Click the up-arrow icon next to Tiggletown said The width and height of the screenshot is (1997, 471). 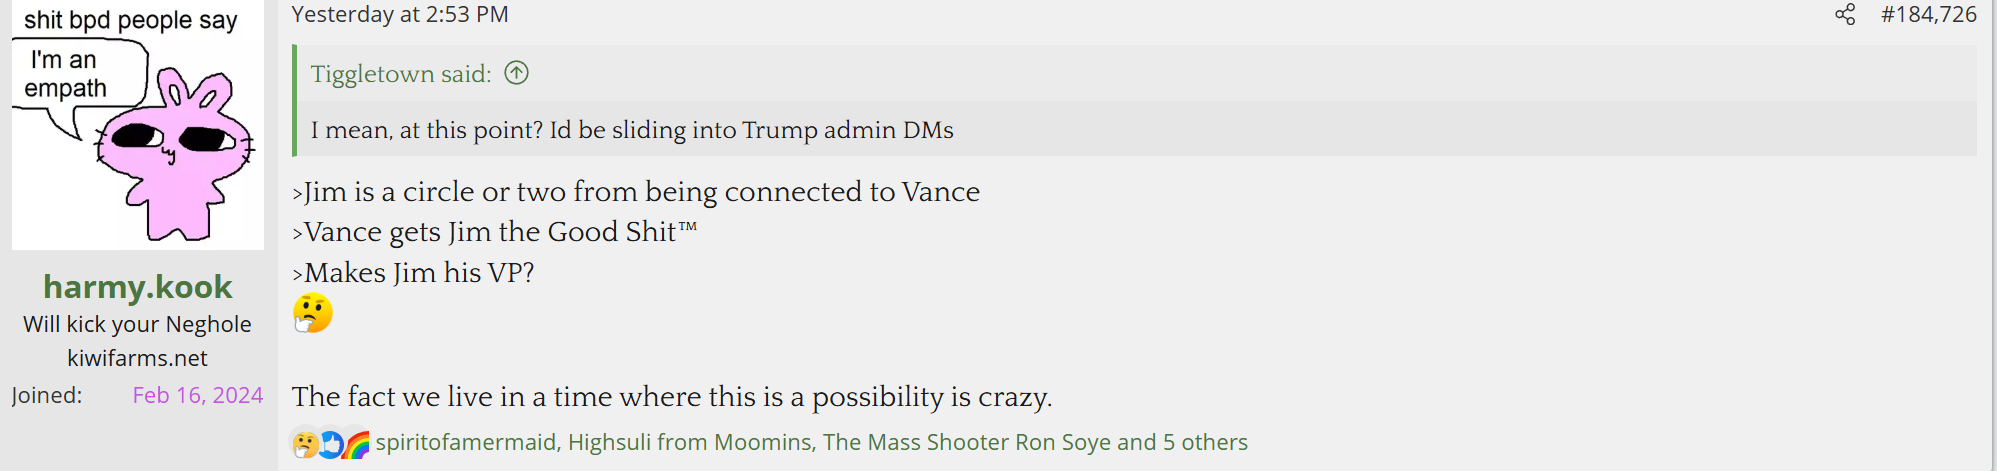pos(516,73)
